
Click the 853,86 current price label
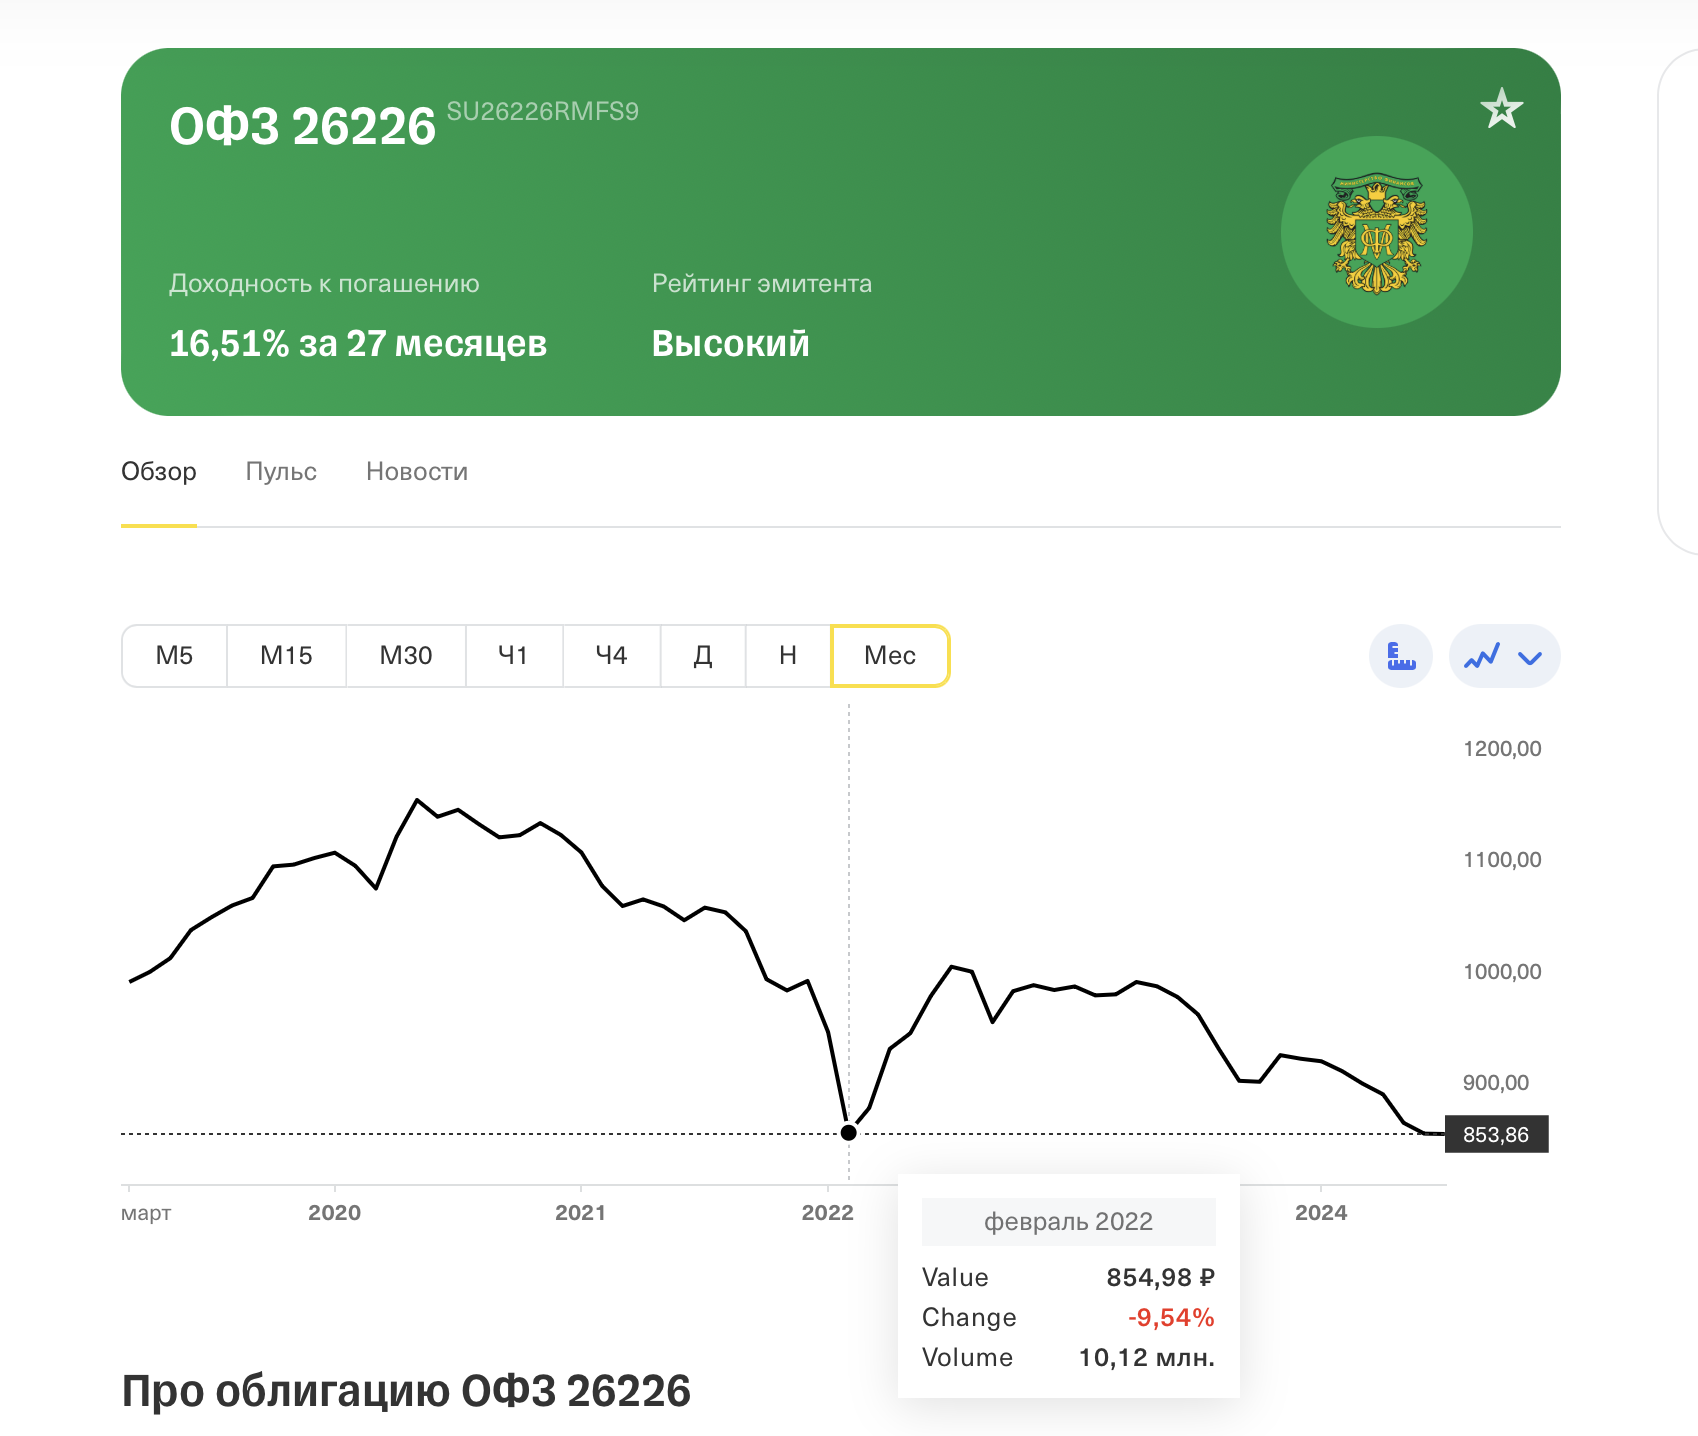click(x=1496, y=1134)
